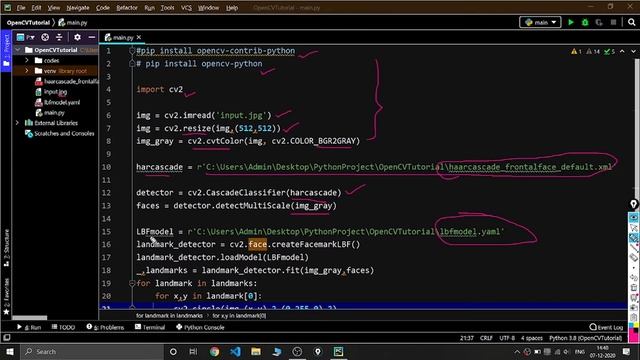
Task: Open Scratches and Consoles node
Action: (60, 133)
